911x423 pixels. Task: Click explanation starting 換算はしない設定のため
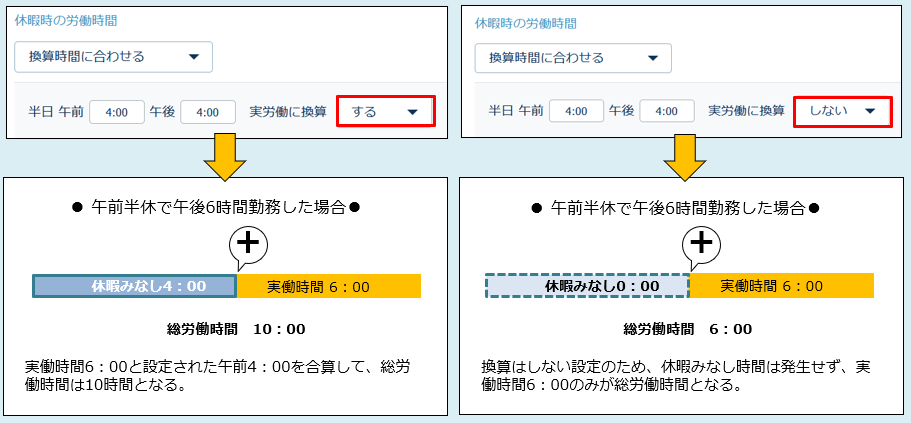676,376
